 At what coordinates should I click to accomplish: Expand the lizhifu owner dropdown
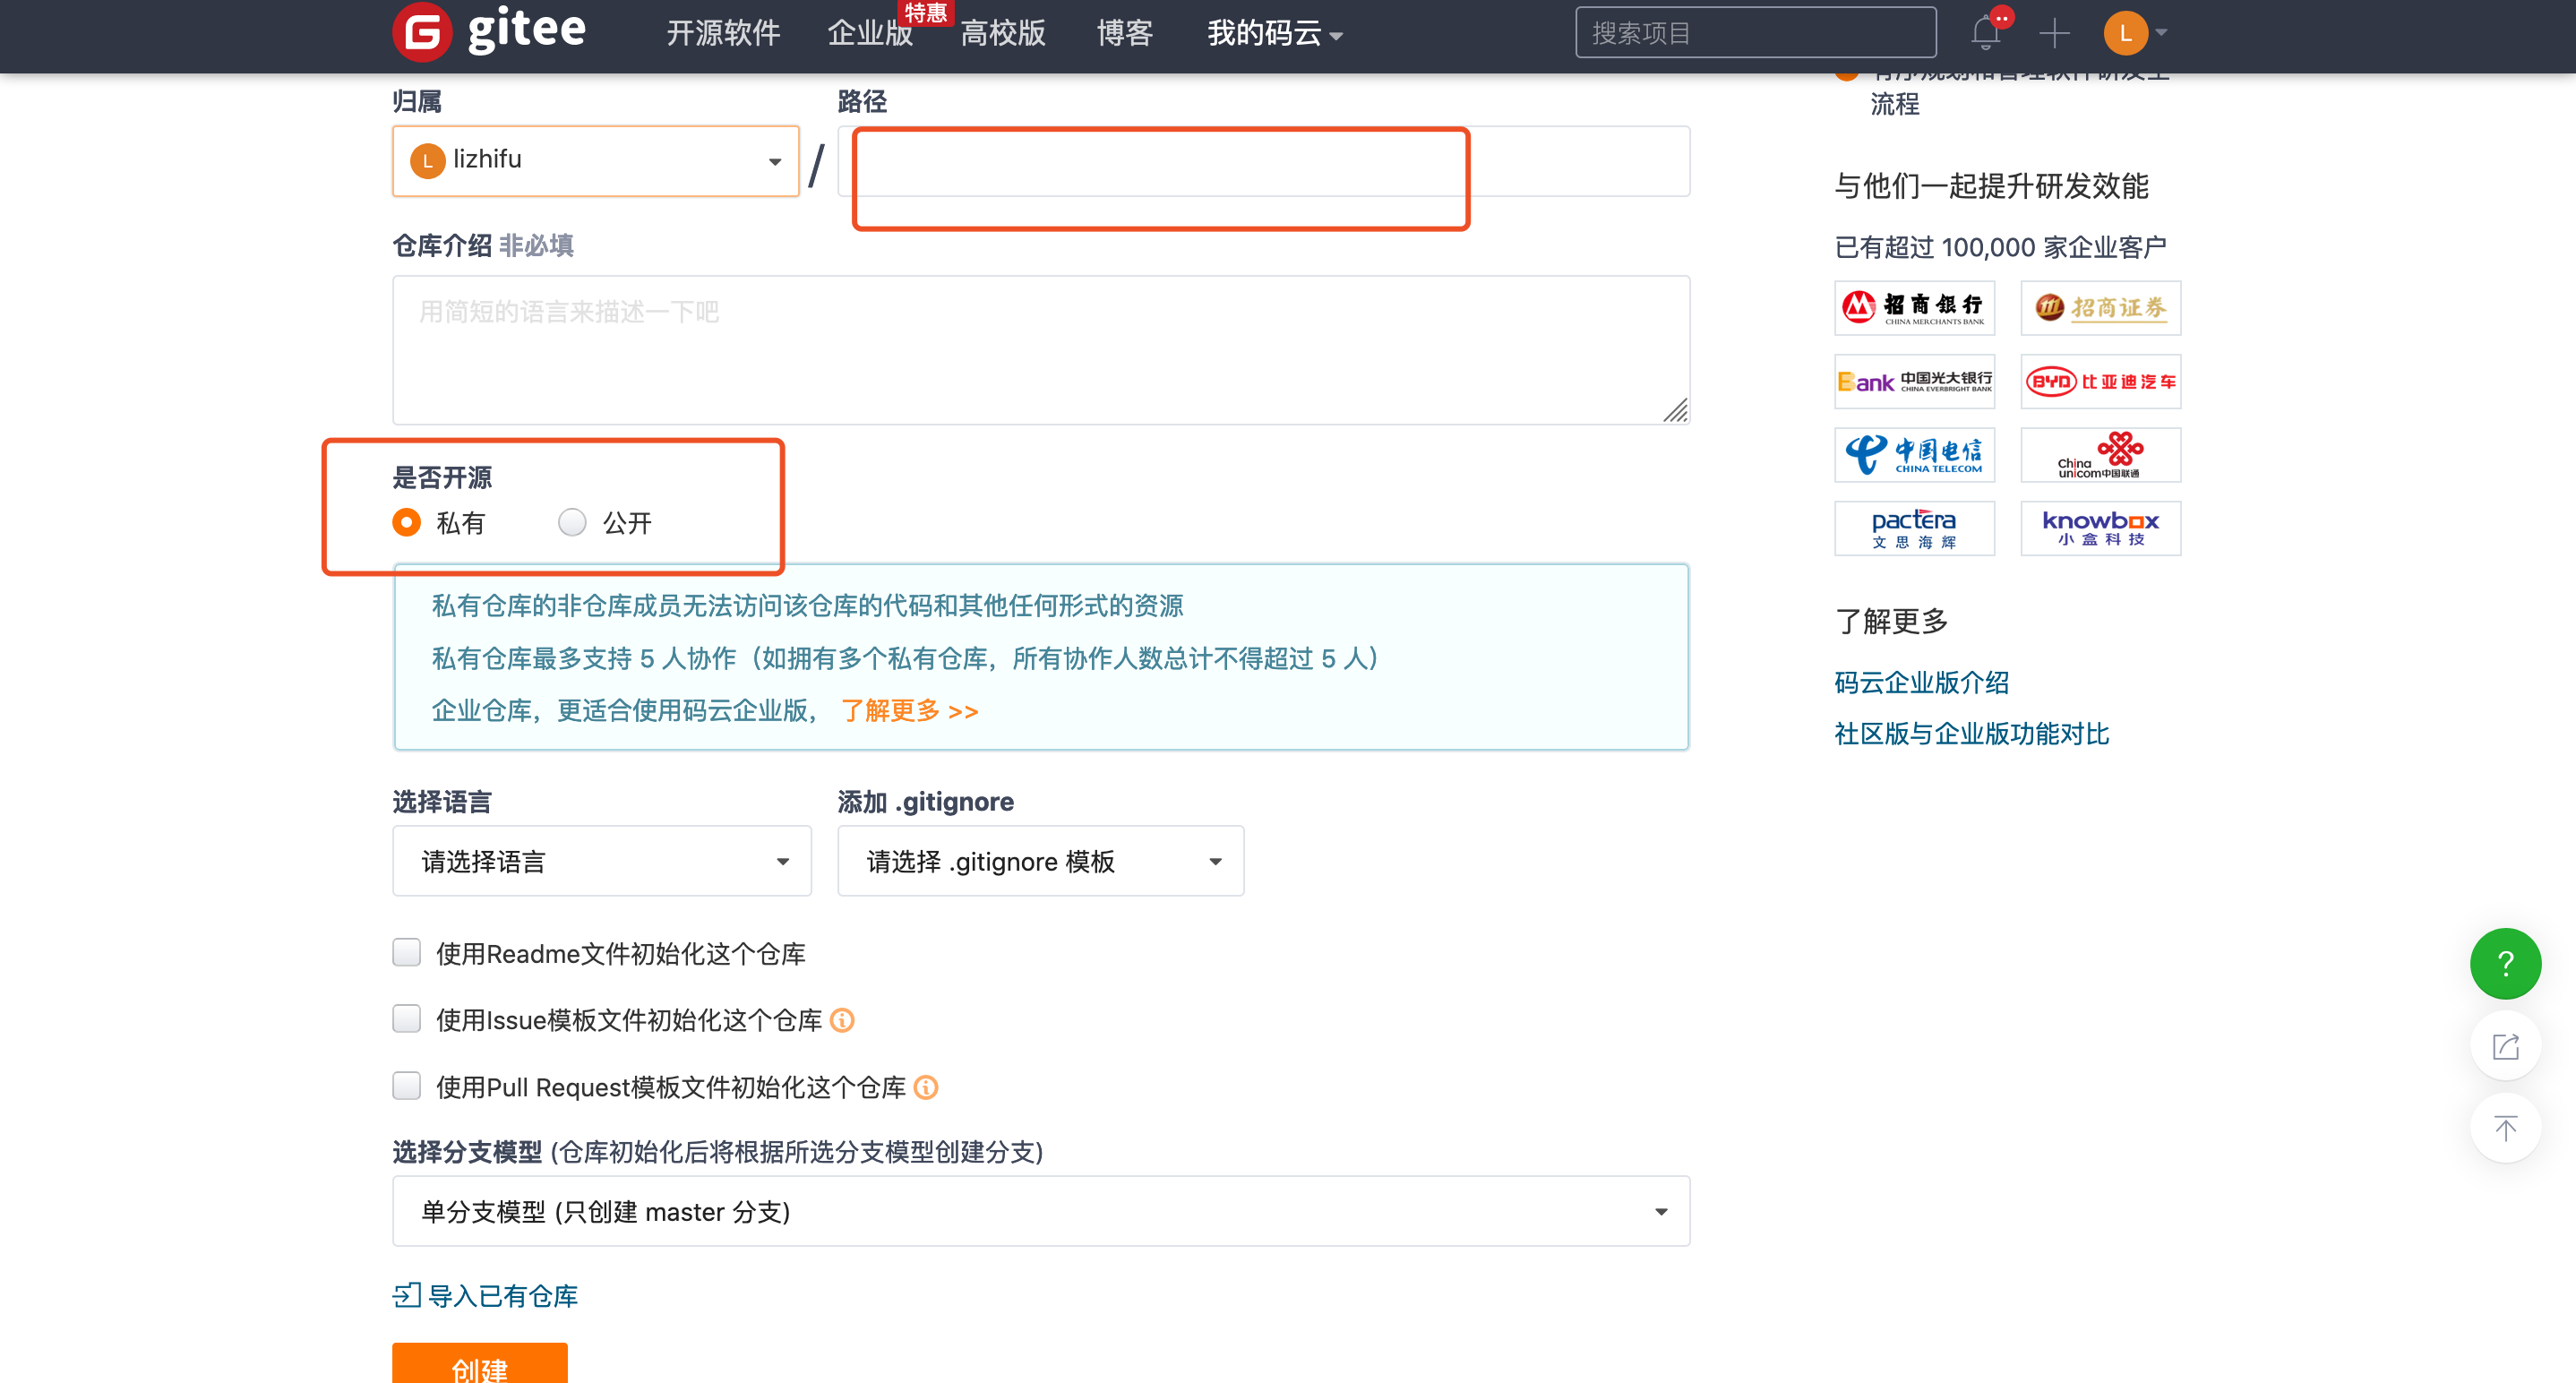click(x=596, y=160)
